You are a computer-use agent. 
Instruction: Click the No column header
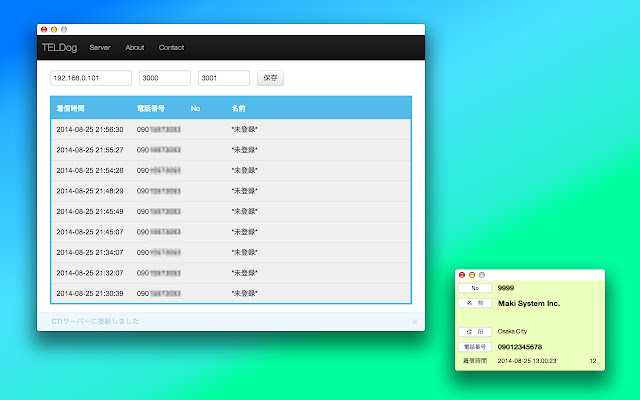(195, 109)
